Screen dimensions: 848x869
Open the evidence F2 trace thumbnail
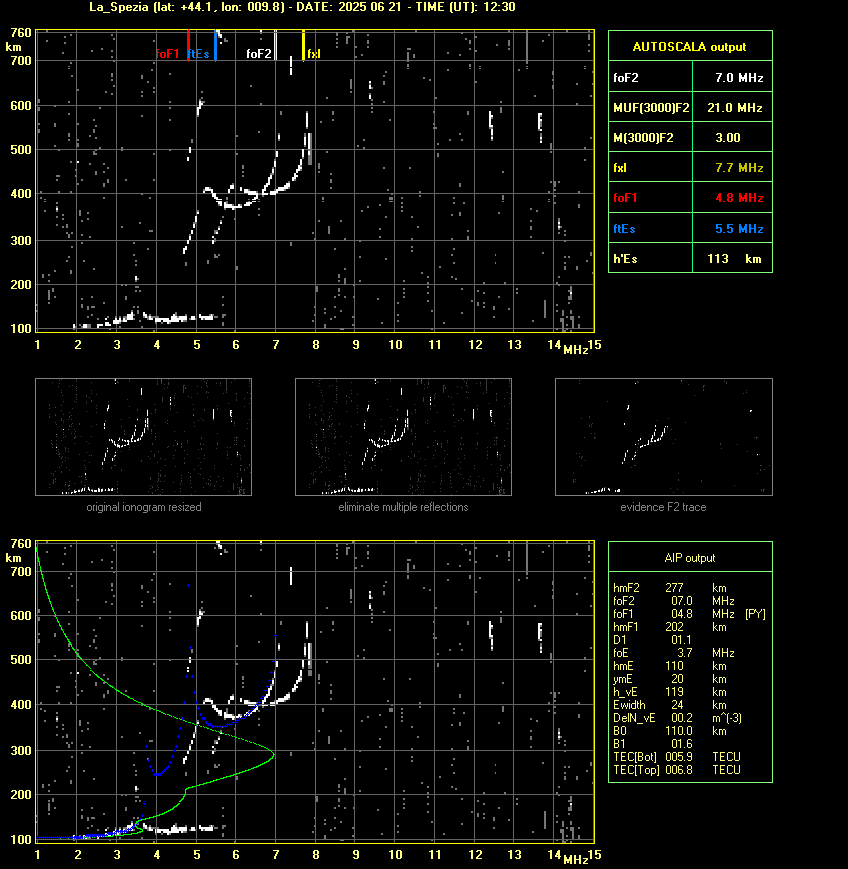[x=664, y=437]
